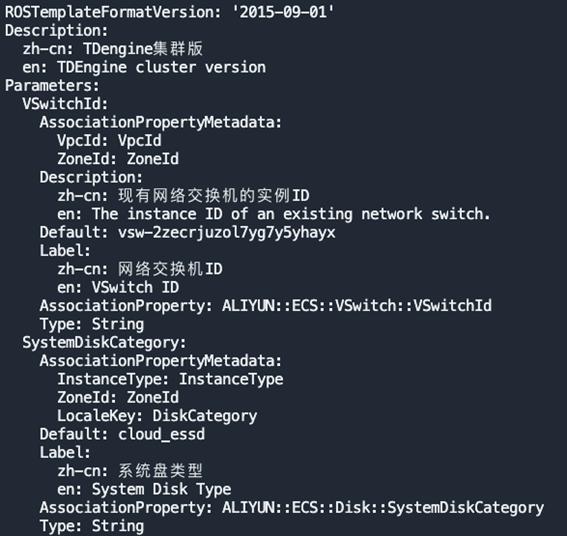Select the date value '2015-09-01'
Image resolution: width=567 pixels, height=536 pixels.
coord(283,12)
